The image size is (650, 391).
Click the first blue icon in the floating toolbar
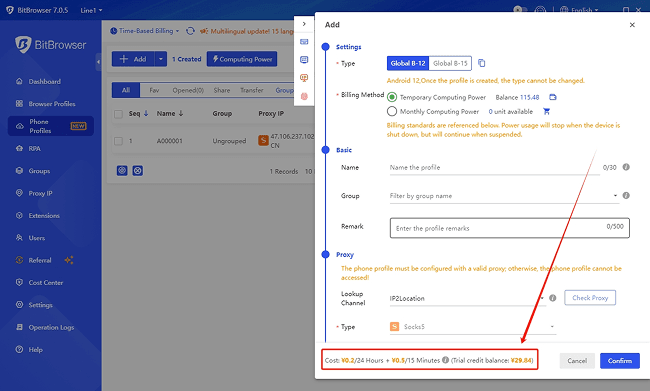point(304,42)
